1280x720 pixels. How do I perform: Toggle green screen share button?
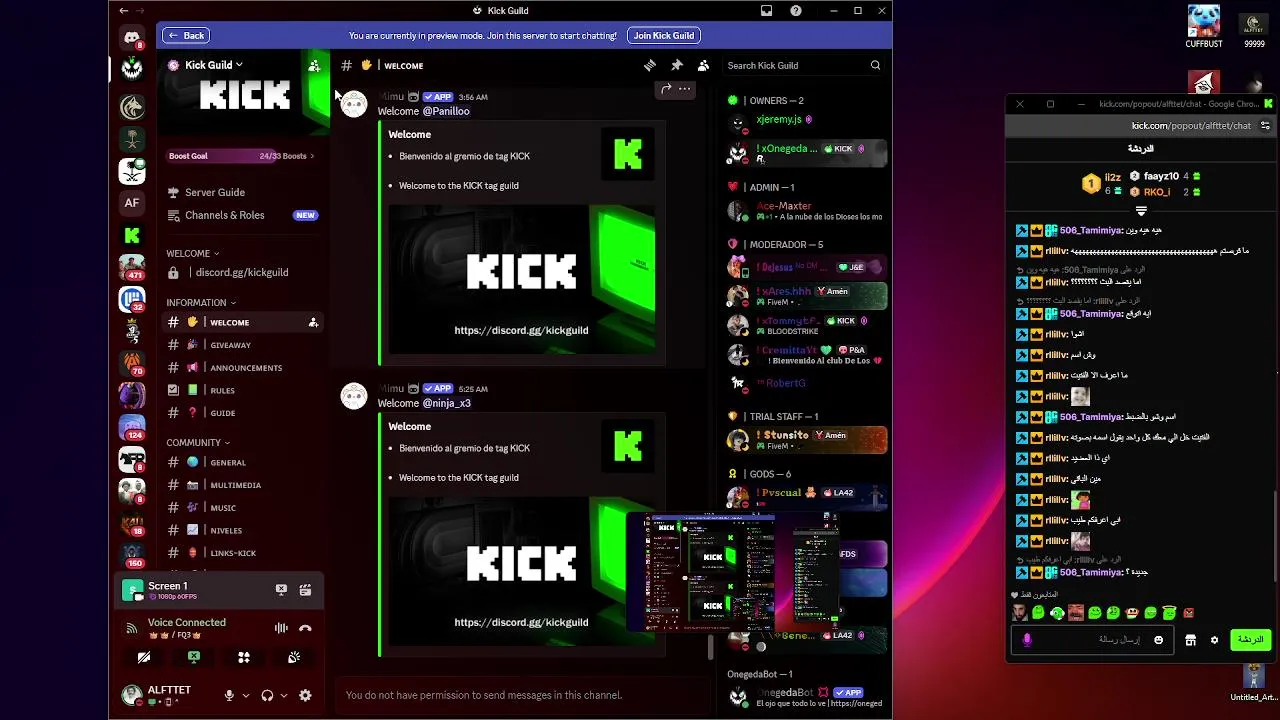click(x=194, y=657)
